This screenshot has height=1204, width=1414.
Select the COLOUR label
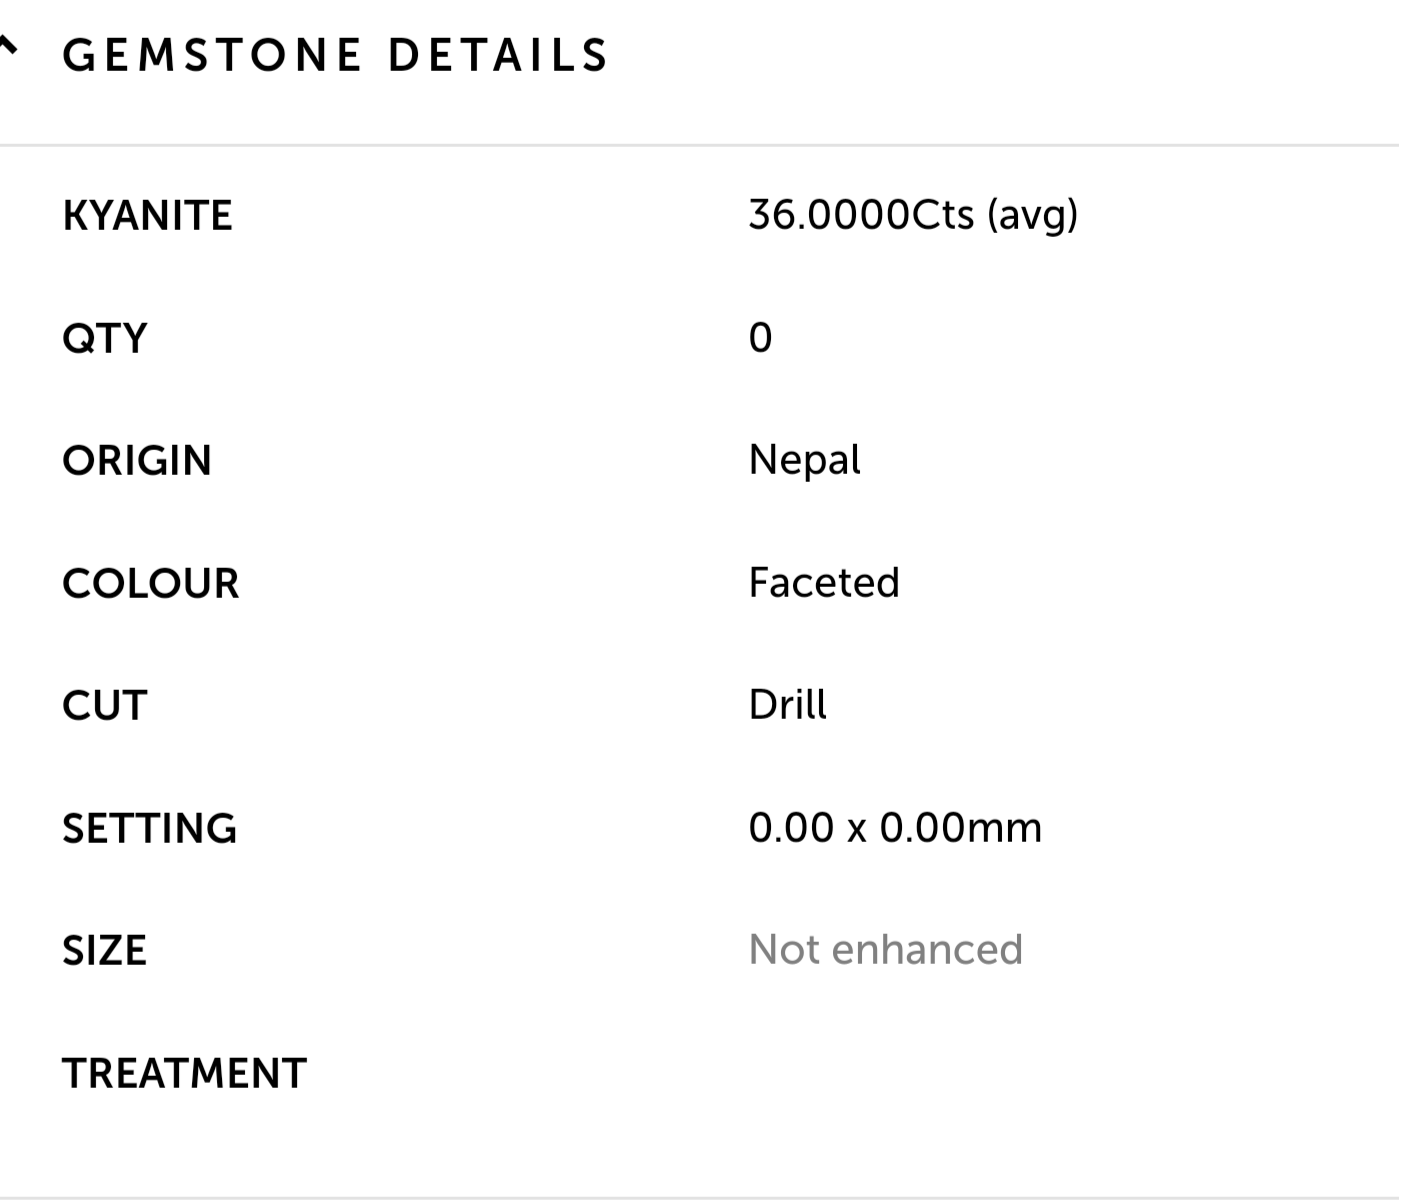tap(151, 584)
